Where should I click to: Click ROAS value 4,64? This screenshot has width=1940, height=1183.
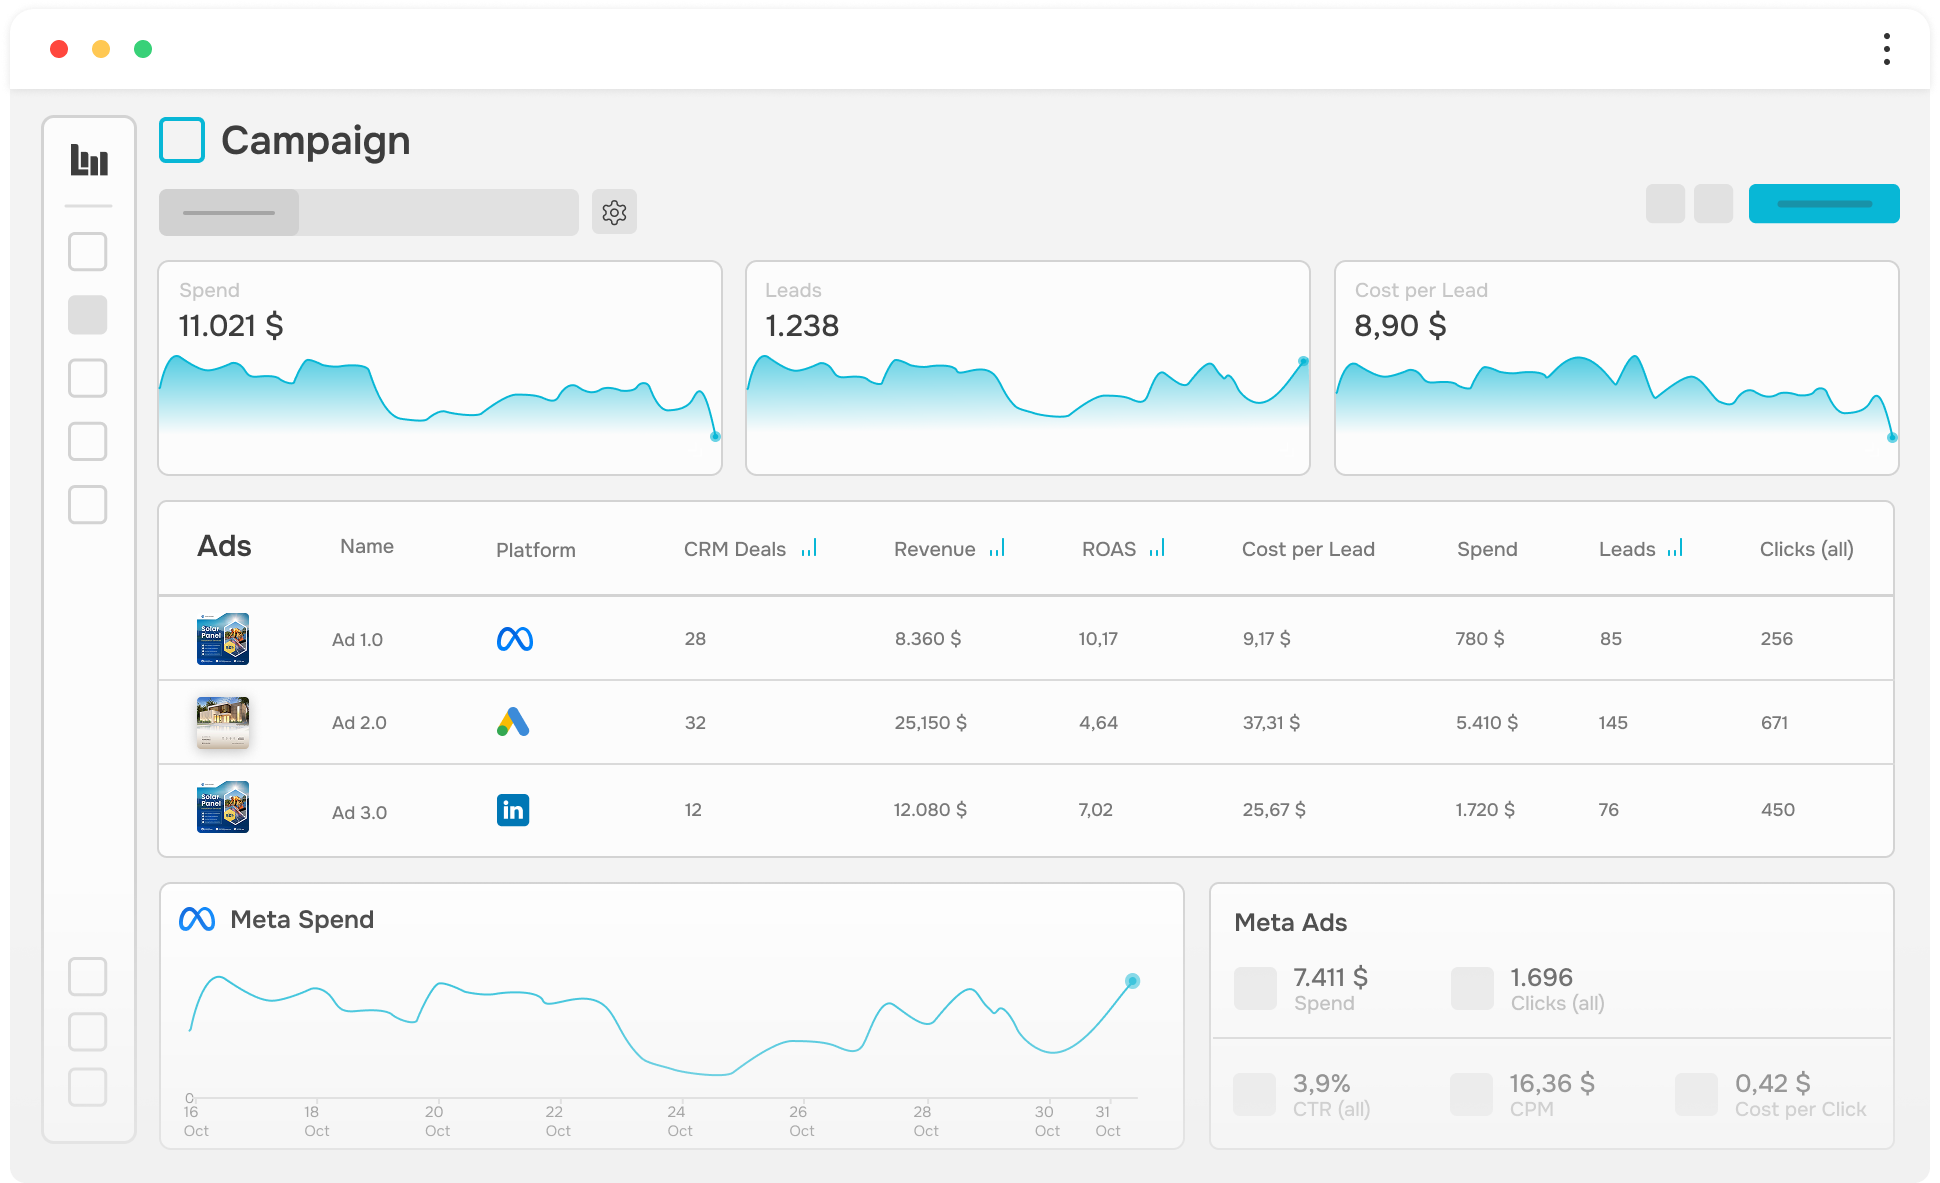pos(1098,722)
